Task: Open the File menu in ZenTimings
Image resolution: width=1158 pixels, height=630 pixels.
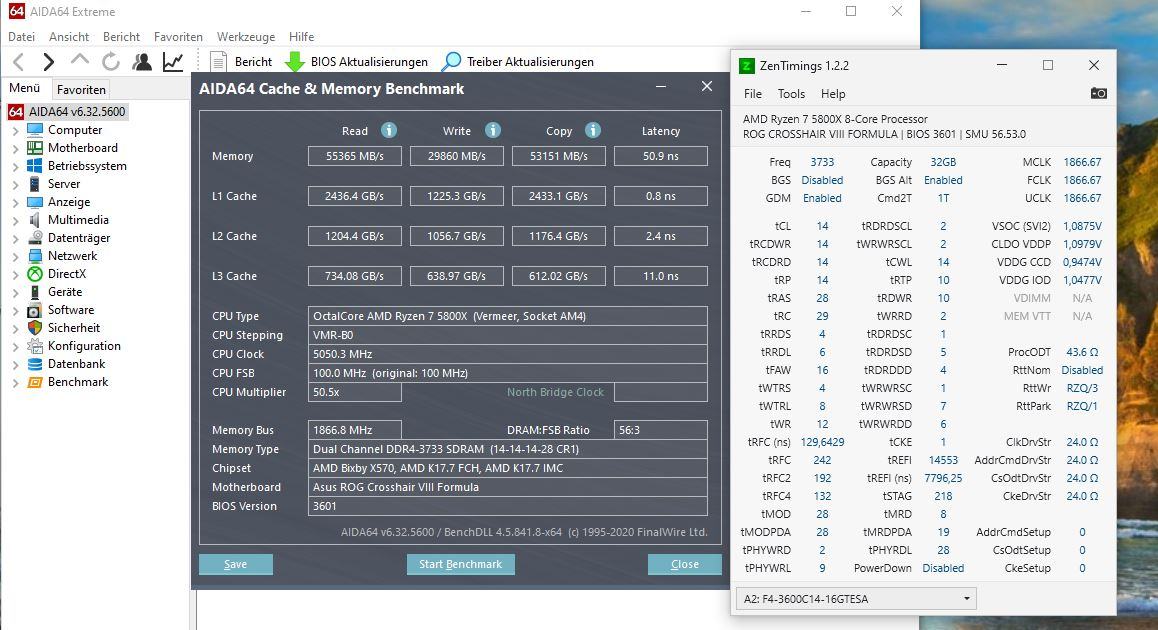Action: [x=753, y=94]
